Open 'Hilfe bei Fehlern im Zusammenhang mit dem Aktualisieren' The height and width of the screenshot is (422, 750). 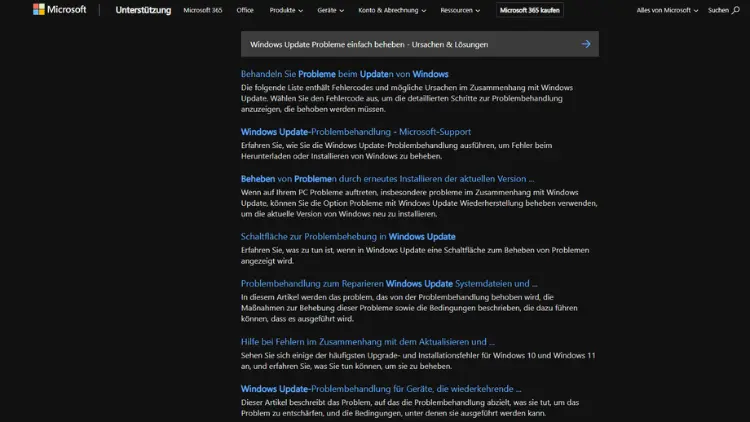point(367,342)
